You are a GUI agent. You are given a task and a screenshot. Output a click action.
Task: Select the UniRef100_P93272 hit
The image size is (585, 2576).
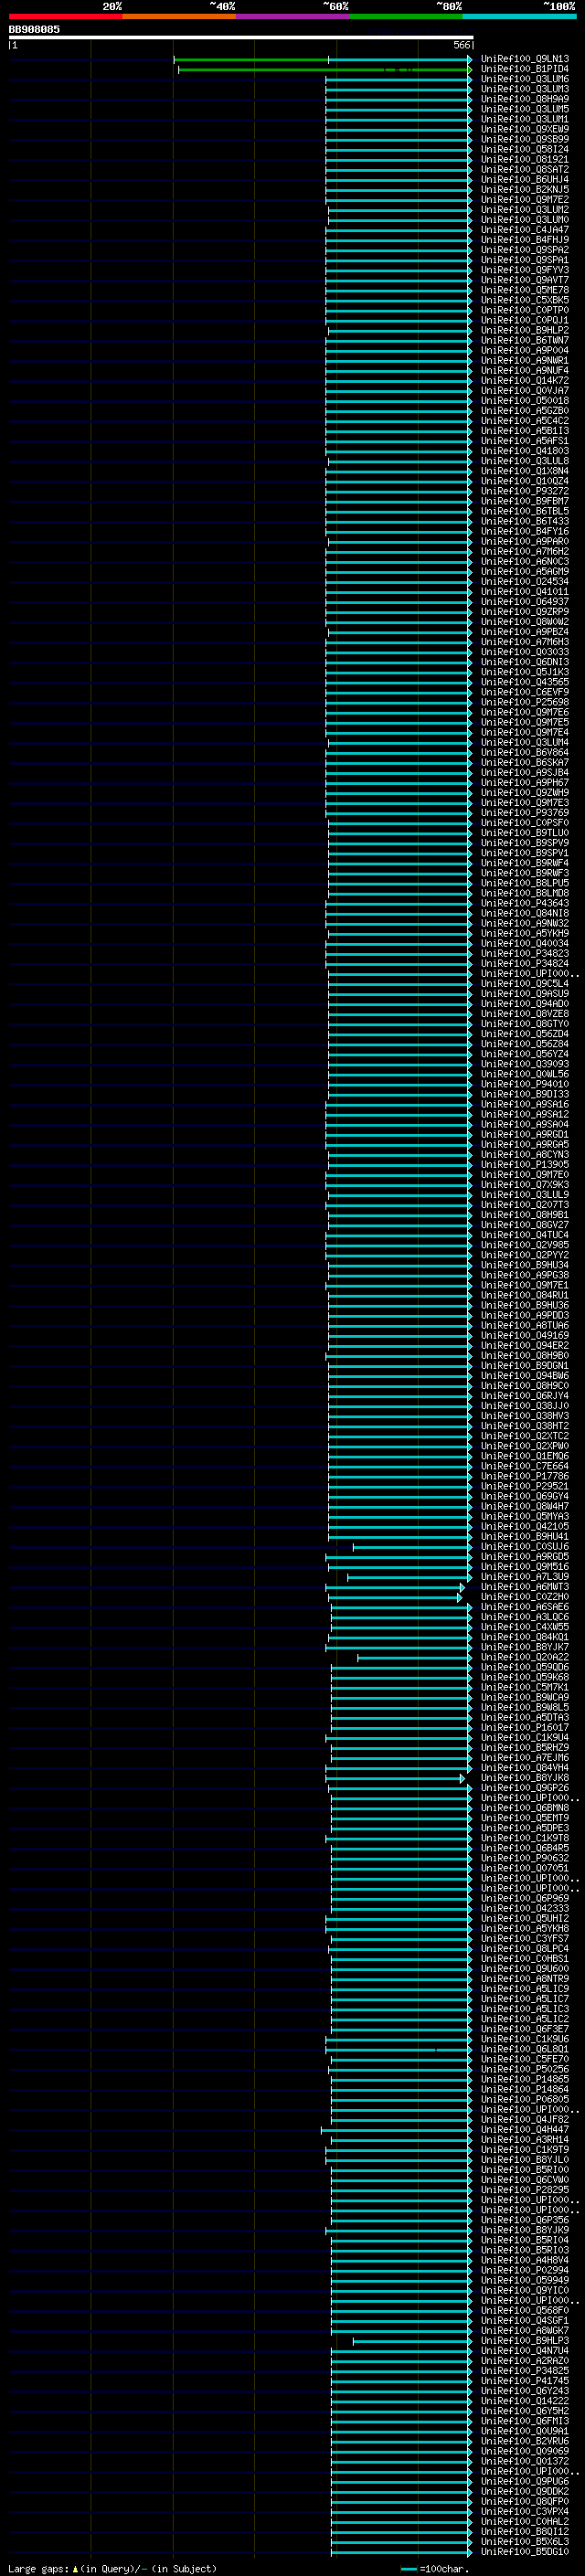[524, 491]
